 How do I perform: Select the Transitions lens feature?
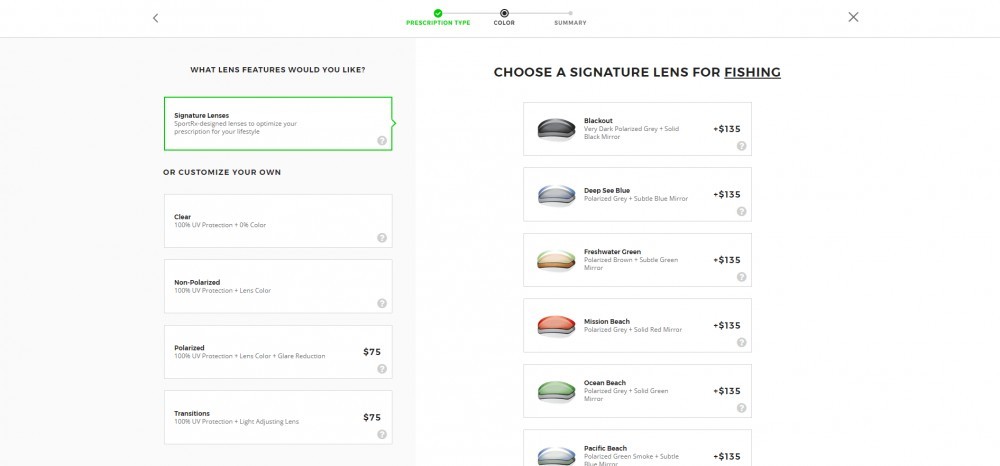[278, 418]
